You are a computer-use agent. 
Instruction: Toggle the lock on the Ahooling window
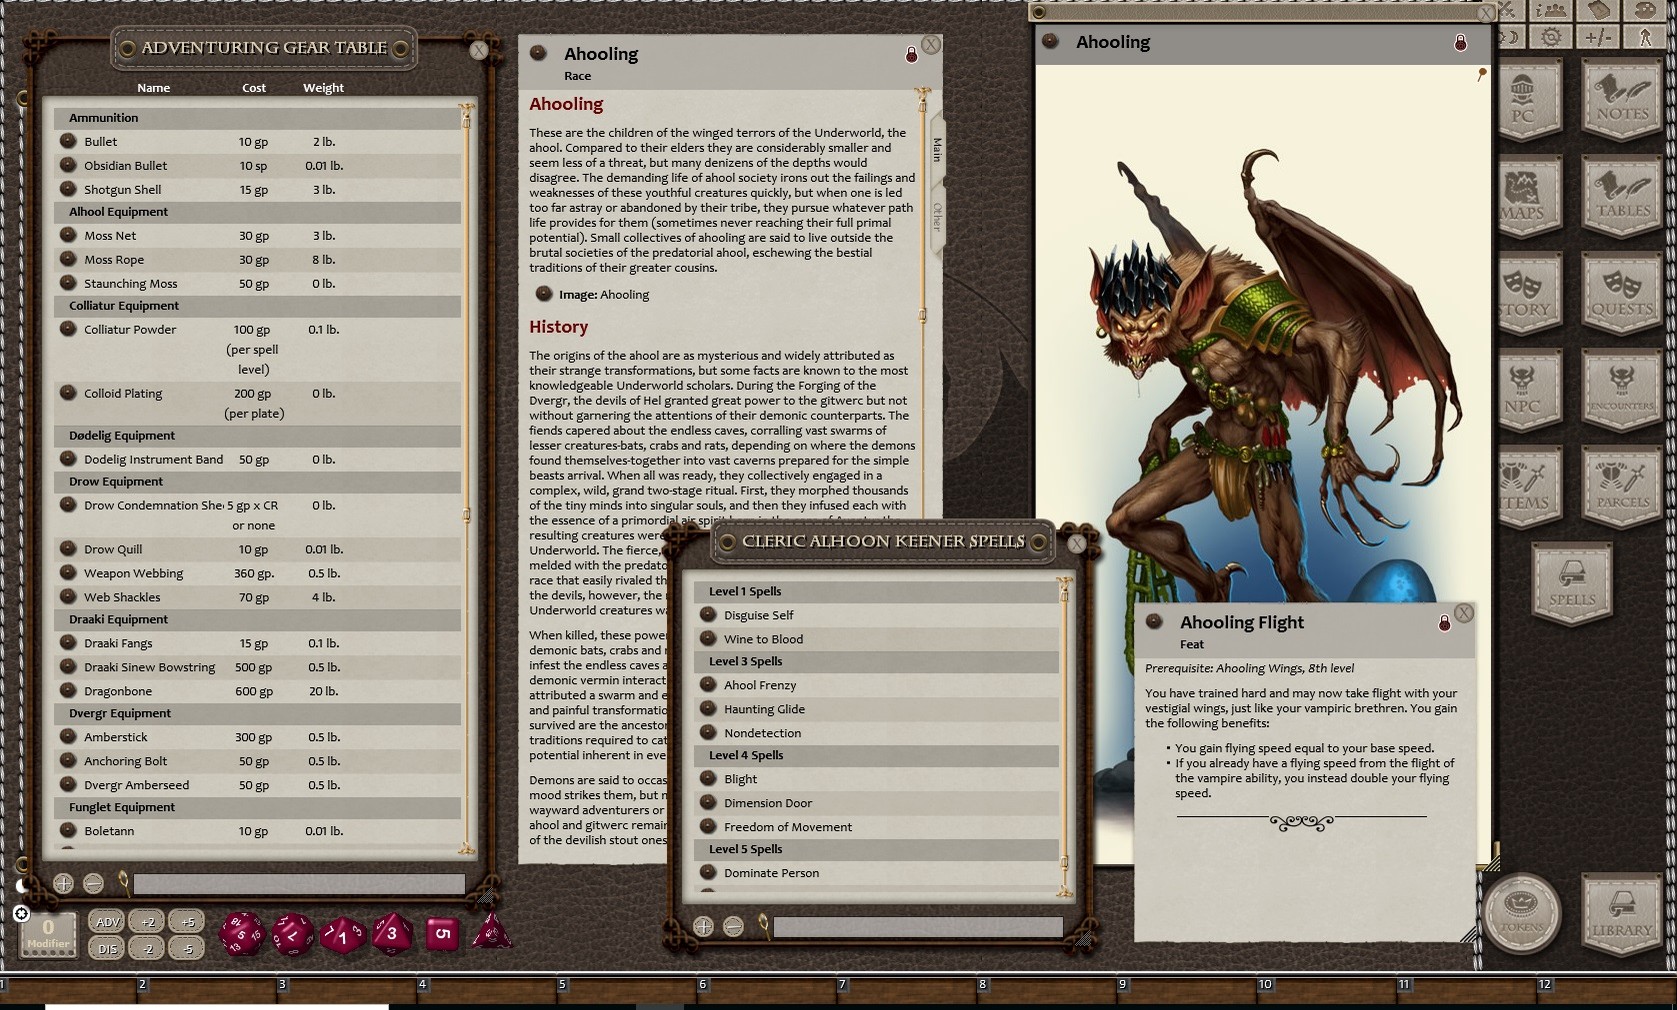pyautogui.click(x=1460, y=44)
